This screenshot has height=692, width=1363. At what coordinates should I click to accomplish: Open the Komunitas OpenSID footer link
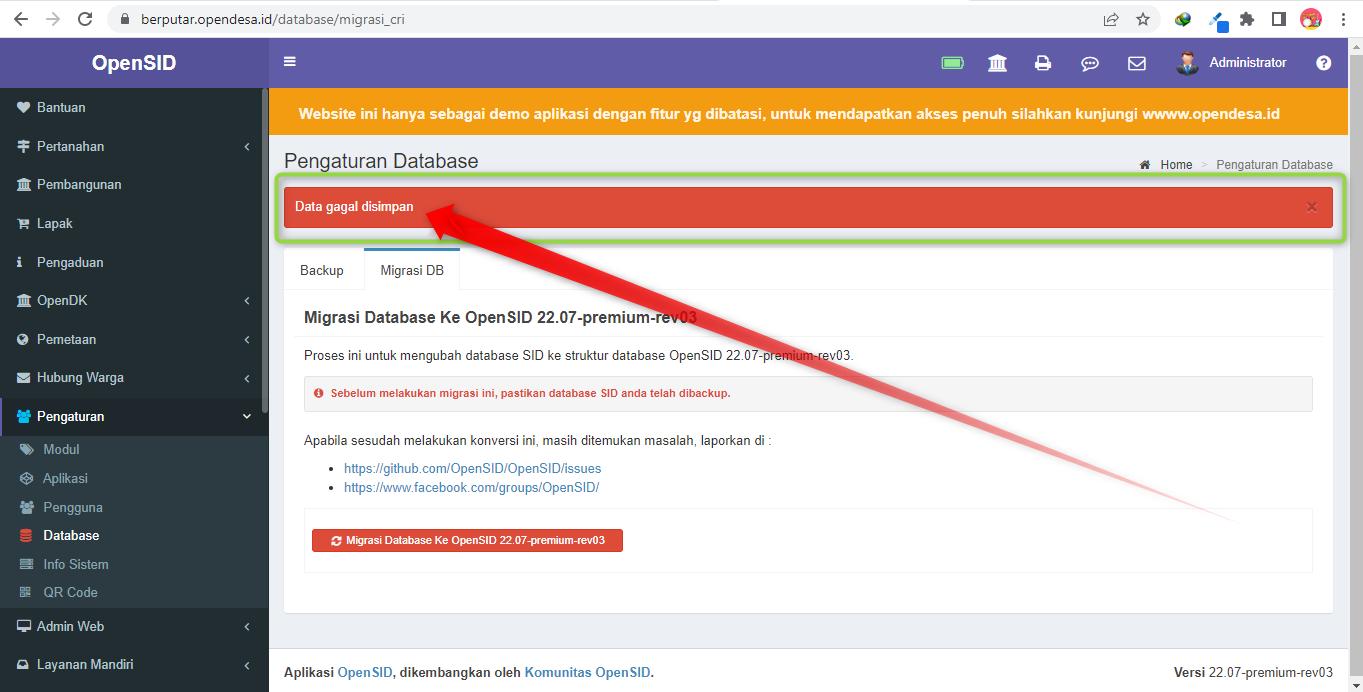[x=586, y=672]
